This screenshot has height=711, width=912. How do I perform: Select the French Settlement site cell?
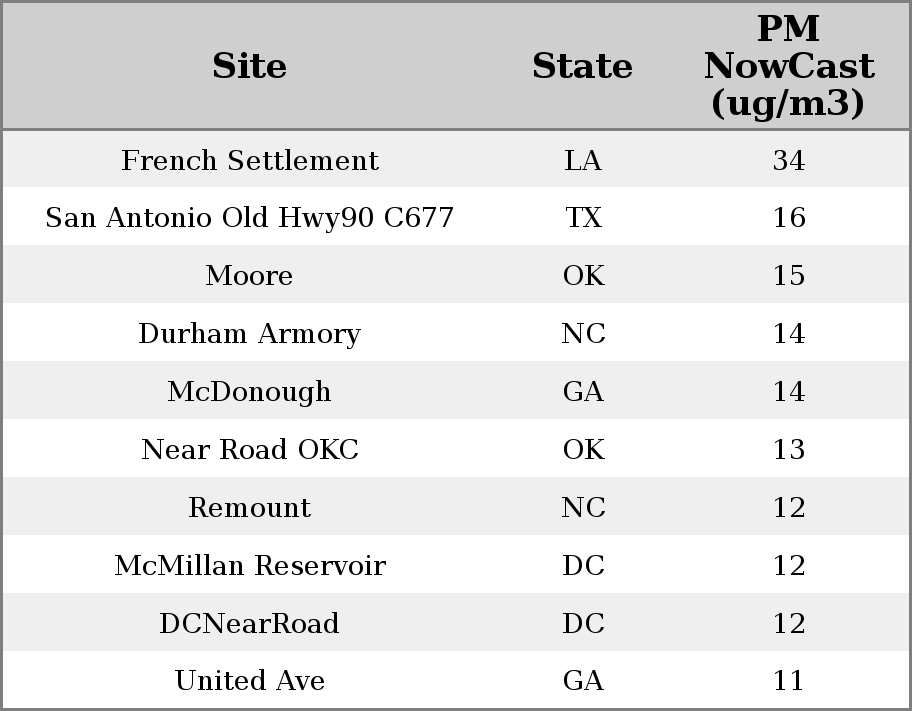249,161
